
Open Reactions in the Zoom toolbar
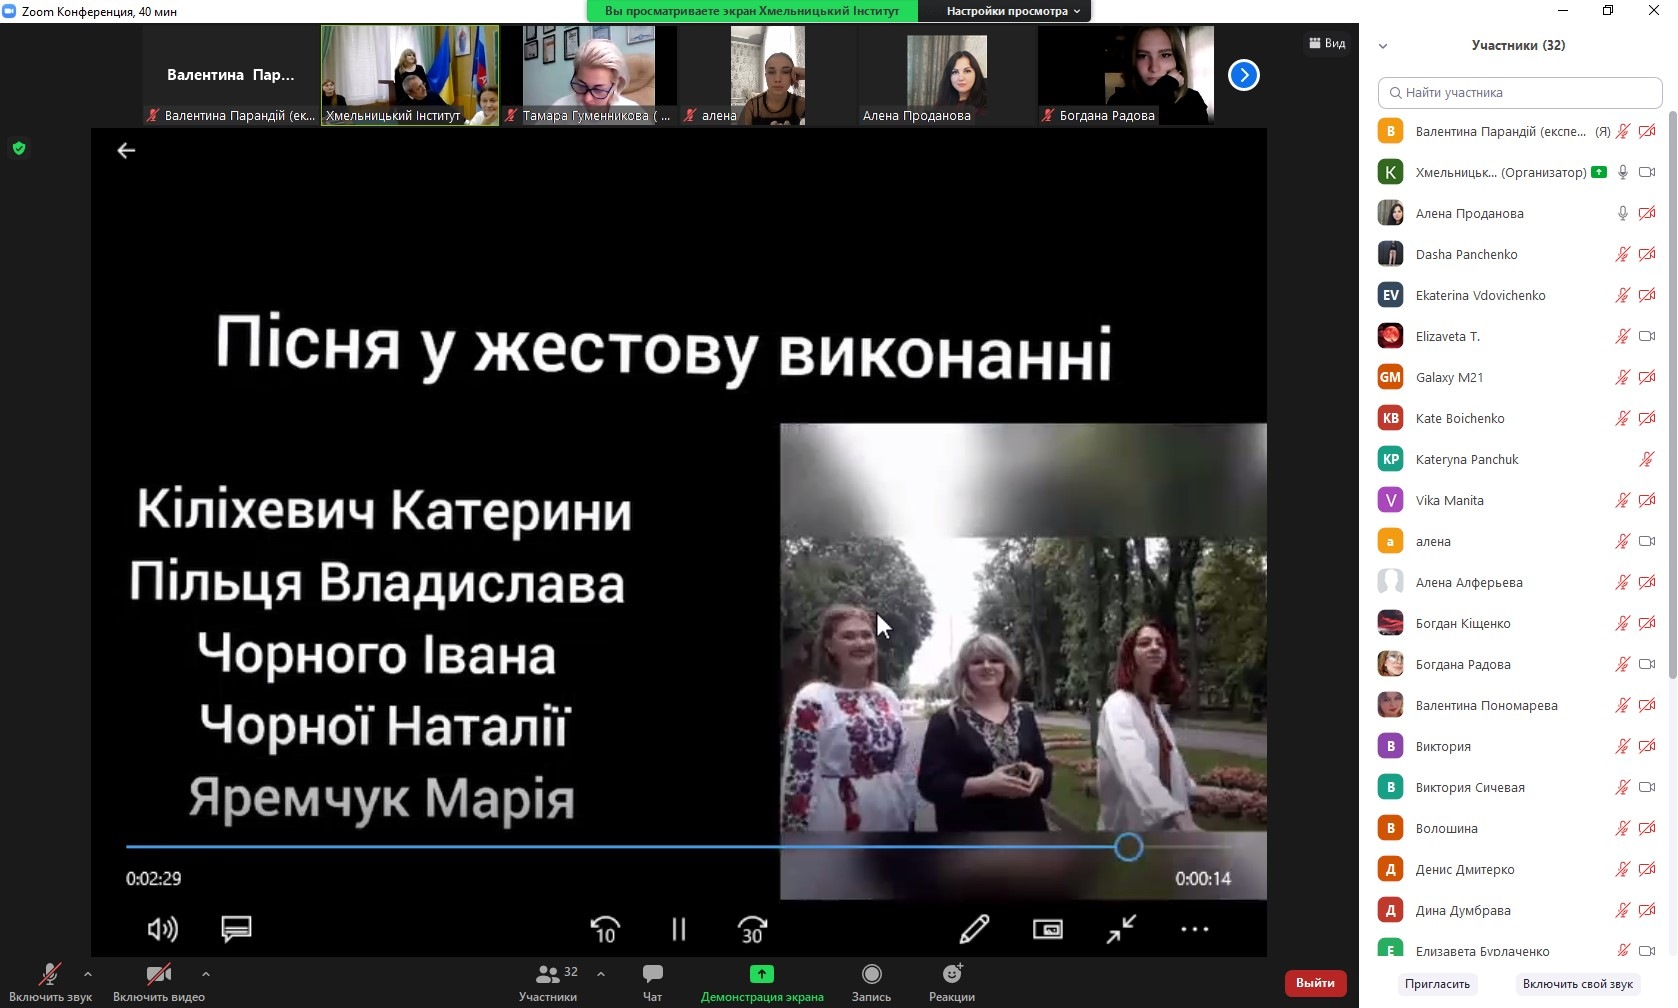coord(951,982)
